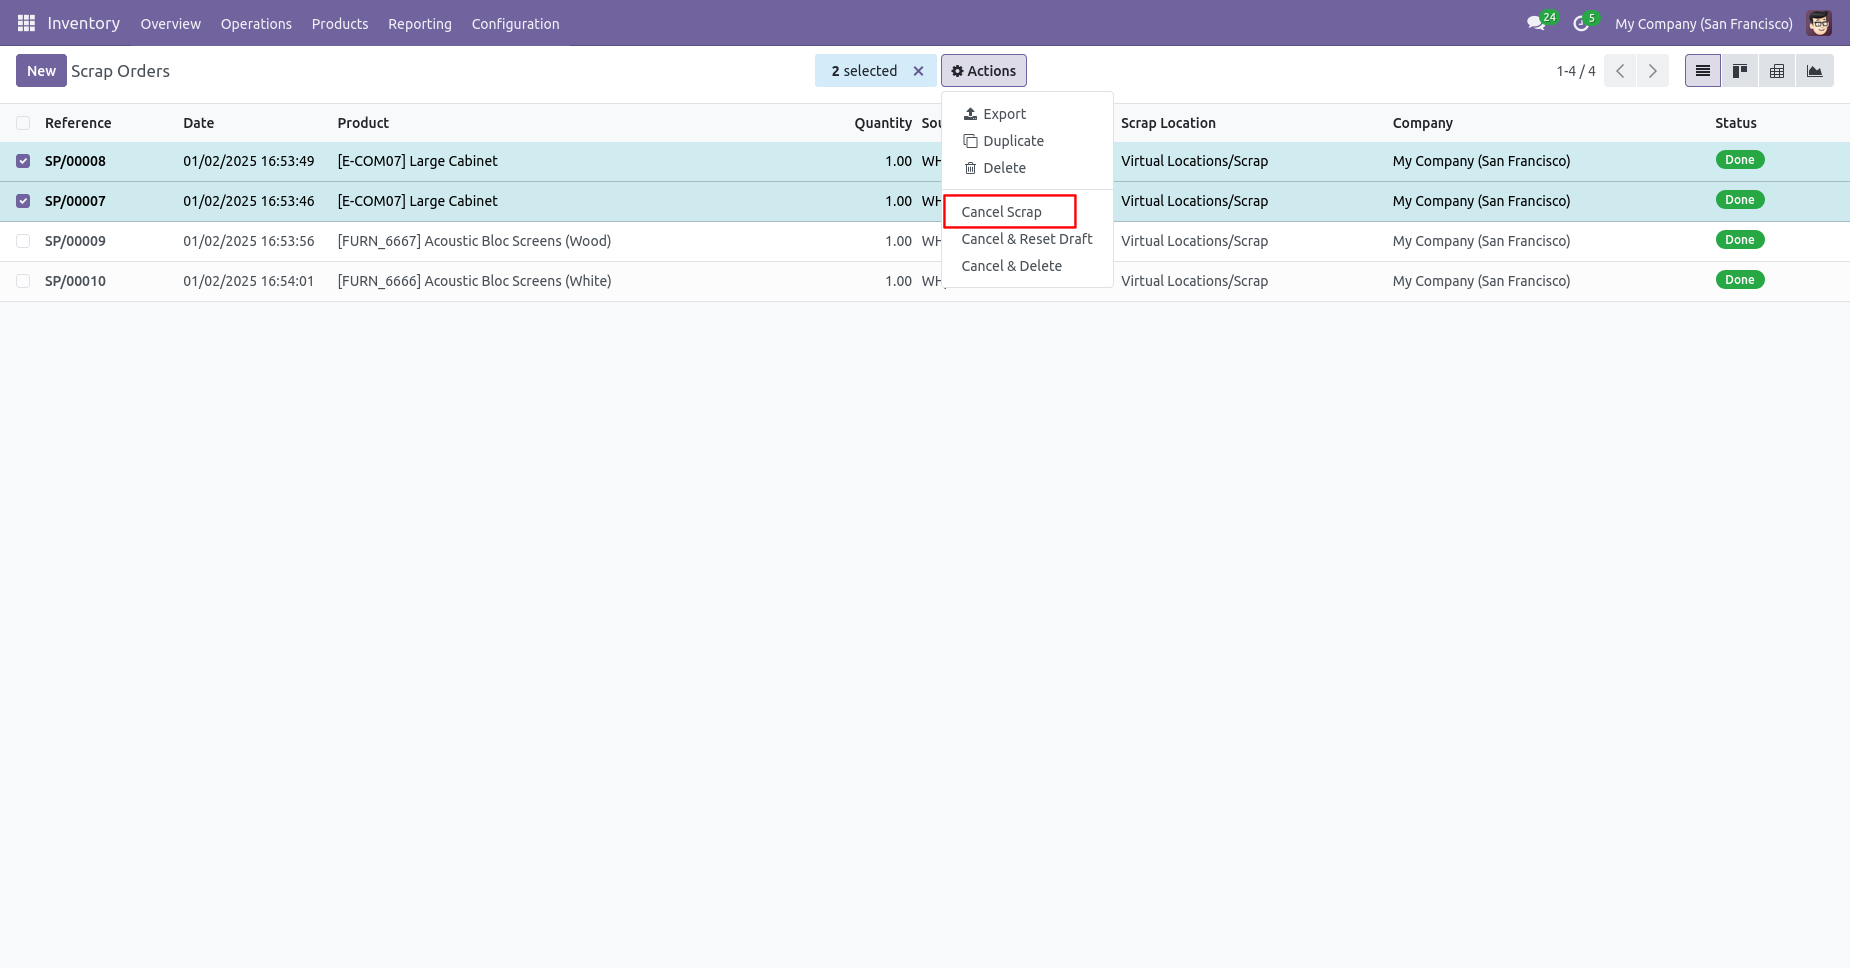The image size is (1850, 968).
Task: Go to the Overview menu
Action: 170,24
